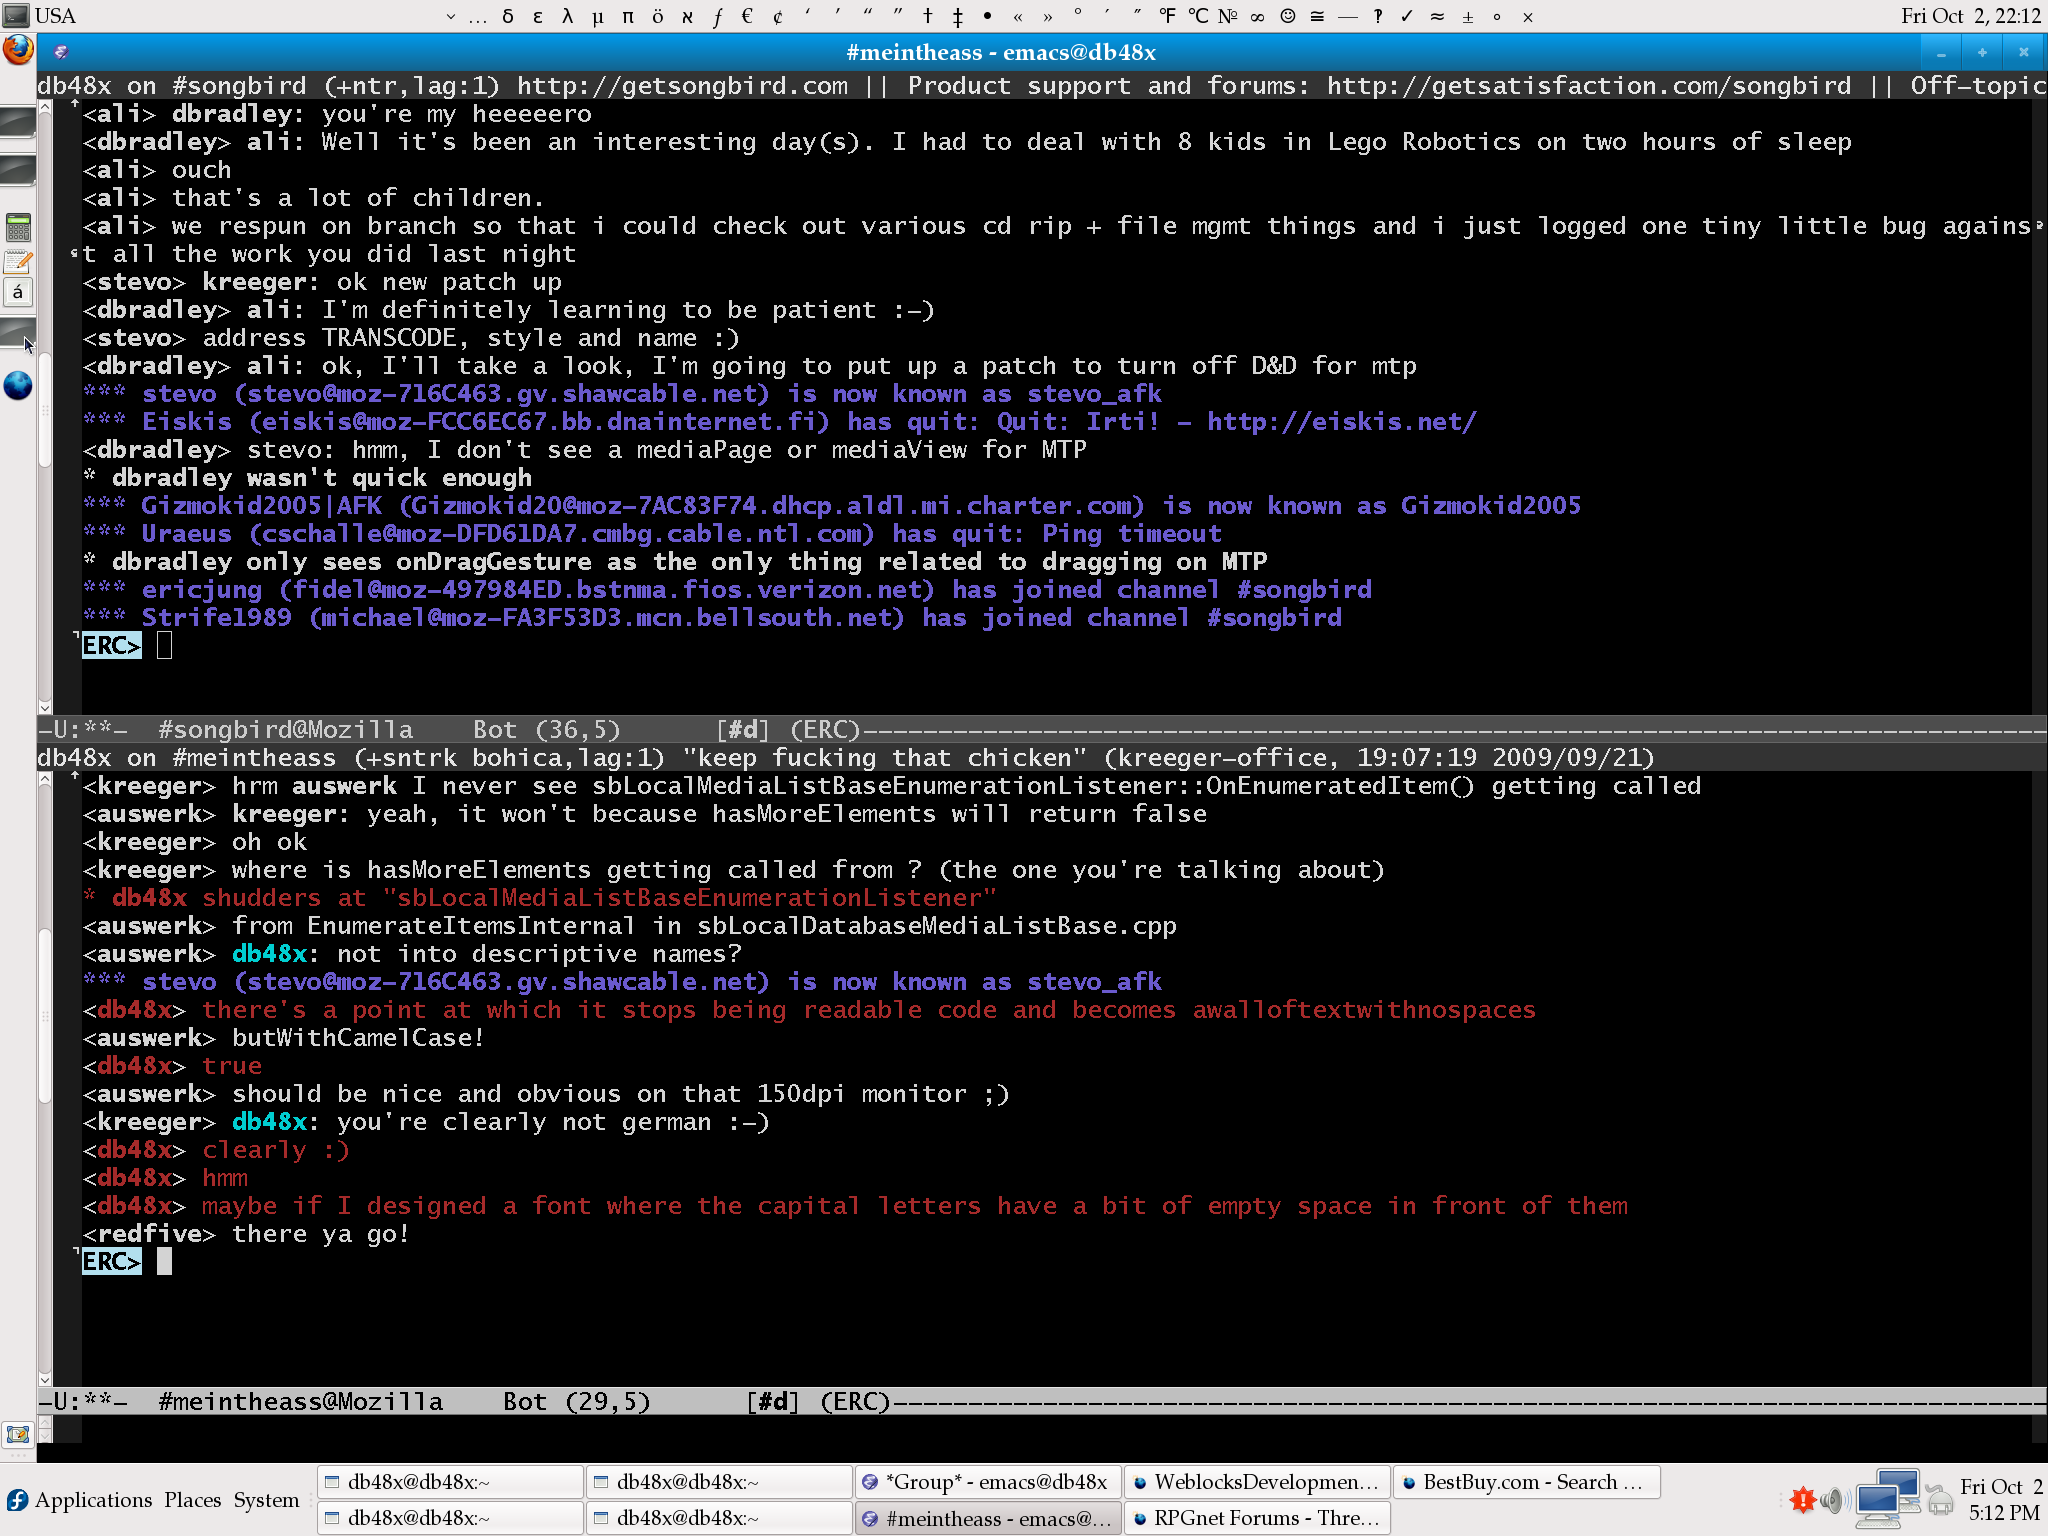Insert the dagger † symbol from the palette
The height and width of the screenshot is (1536, 2048).
click(928, 16)
